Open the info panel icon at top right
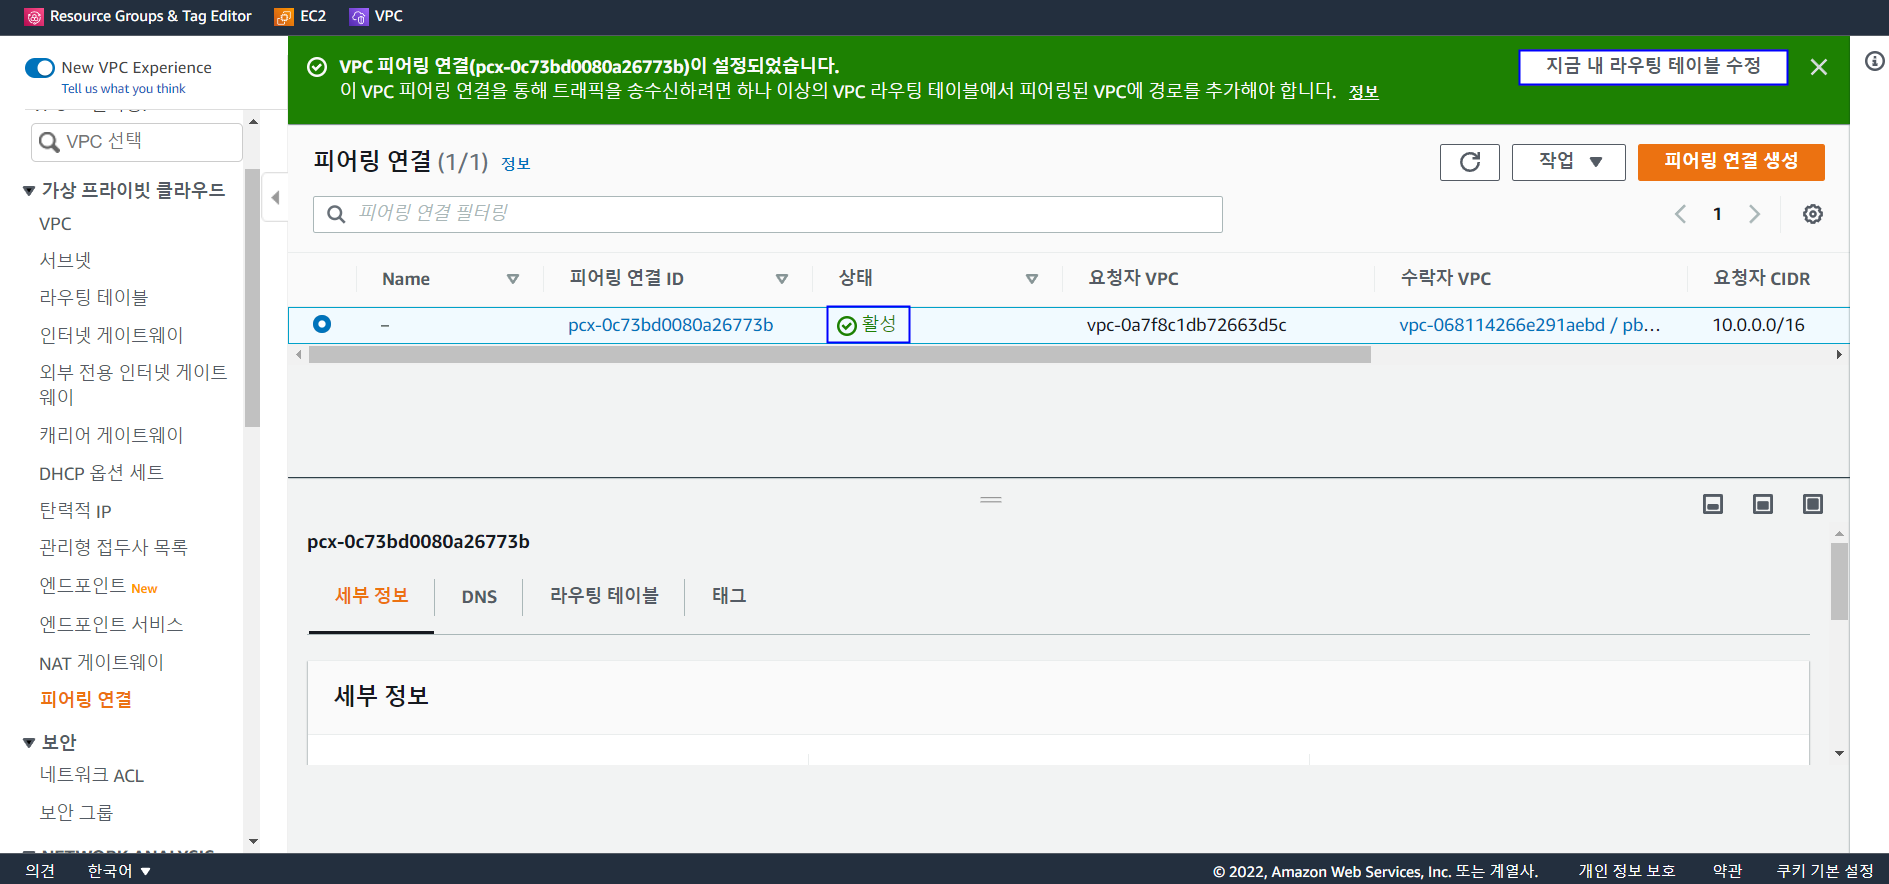 point(1875,62)
